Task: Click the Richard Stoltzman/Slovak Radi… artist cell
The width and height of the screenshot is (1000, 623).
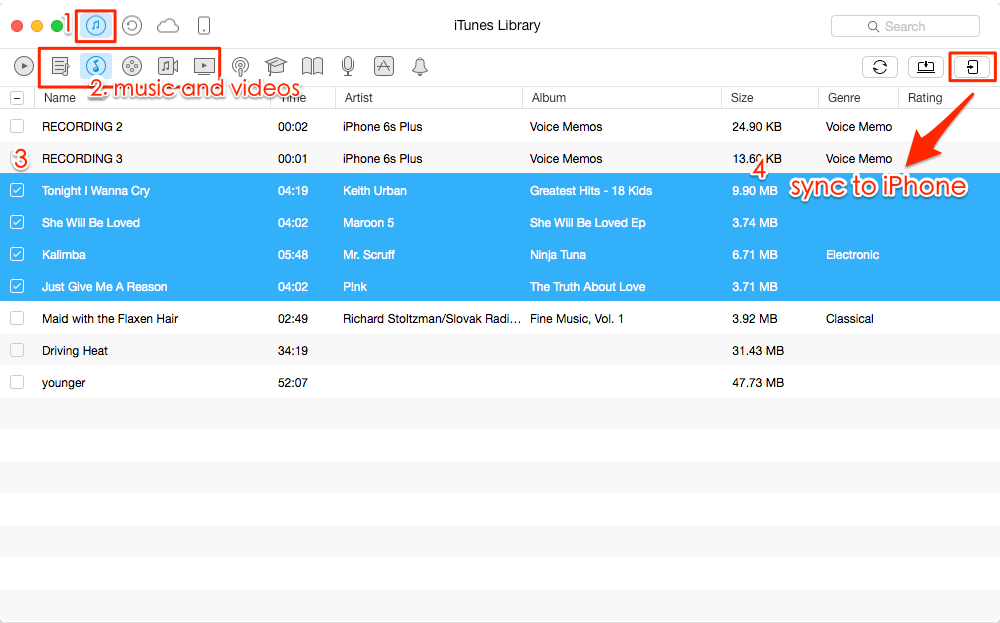Action: (432, 319)
